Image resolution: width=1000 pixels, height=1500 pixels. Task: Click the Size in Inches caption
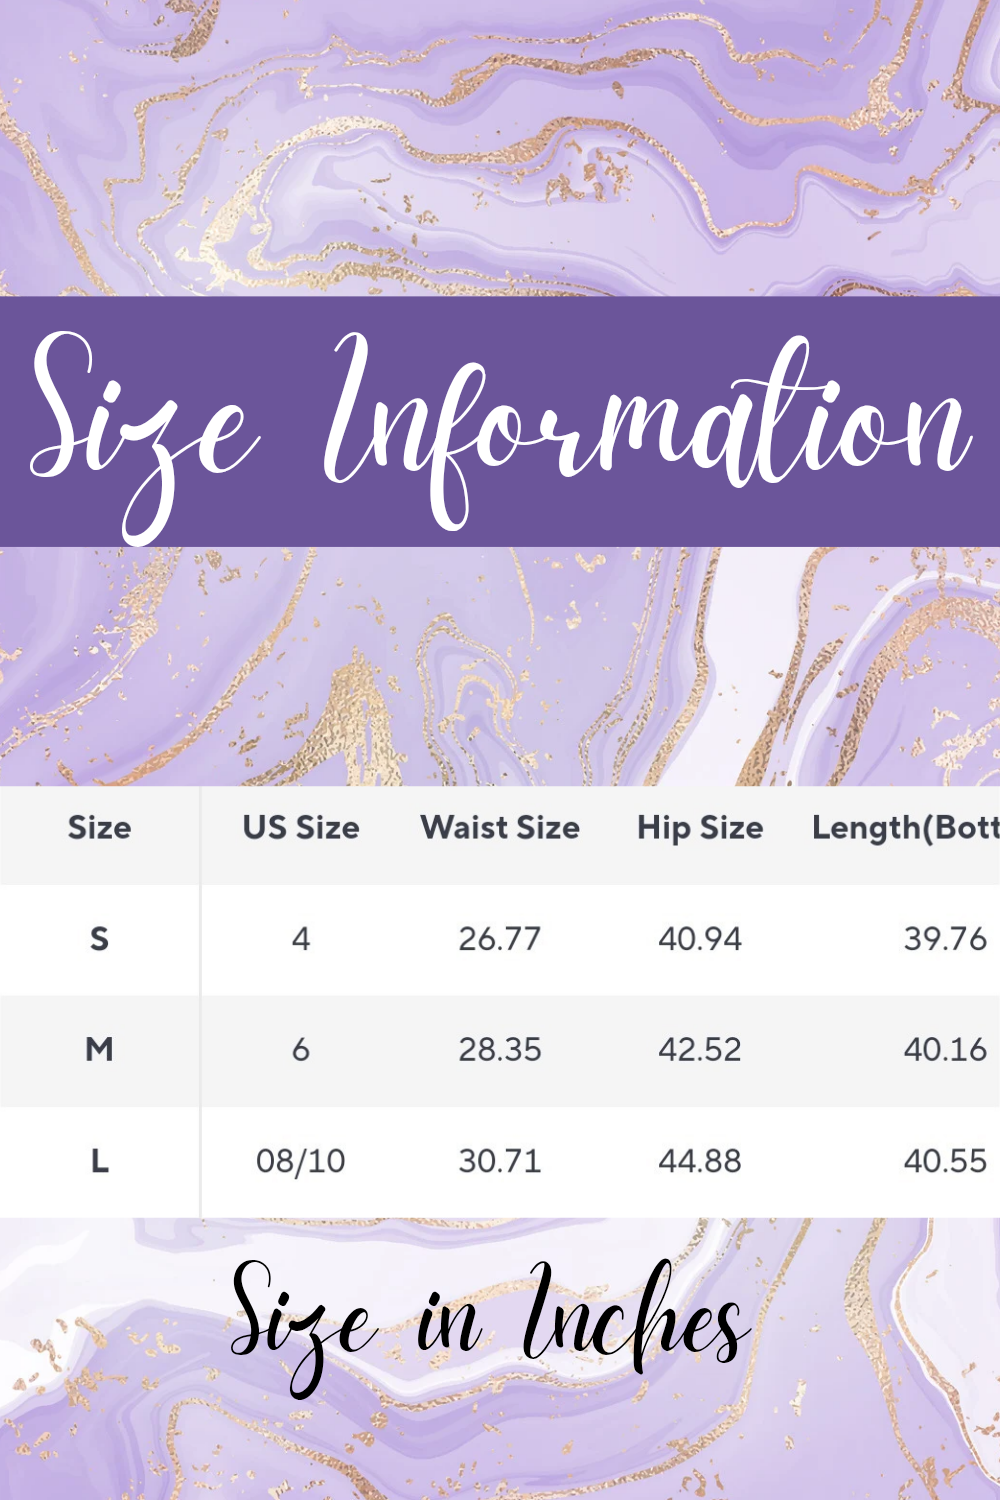click(490, 1320)
